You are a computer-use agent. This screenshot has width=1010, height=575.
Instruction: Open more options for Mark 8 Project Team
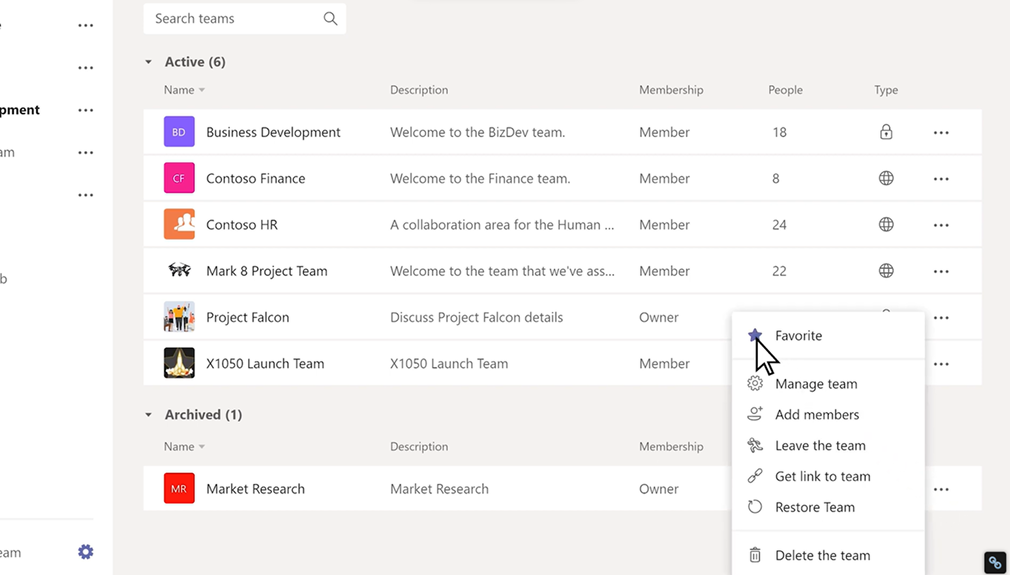[x=941, y=272]
